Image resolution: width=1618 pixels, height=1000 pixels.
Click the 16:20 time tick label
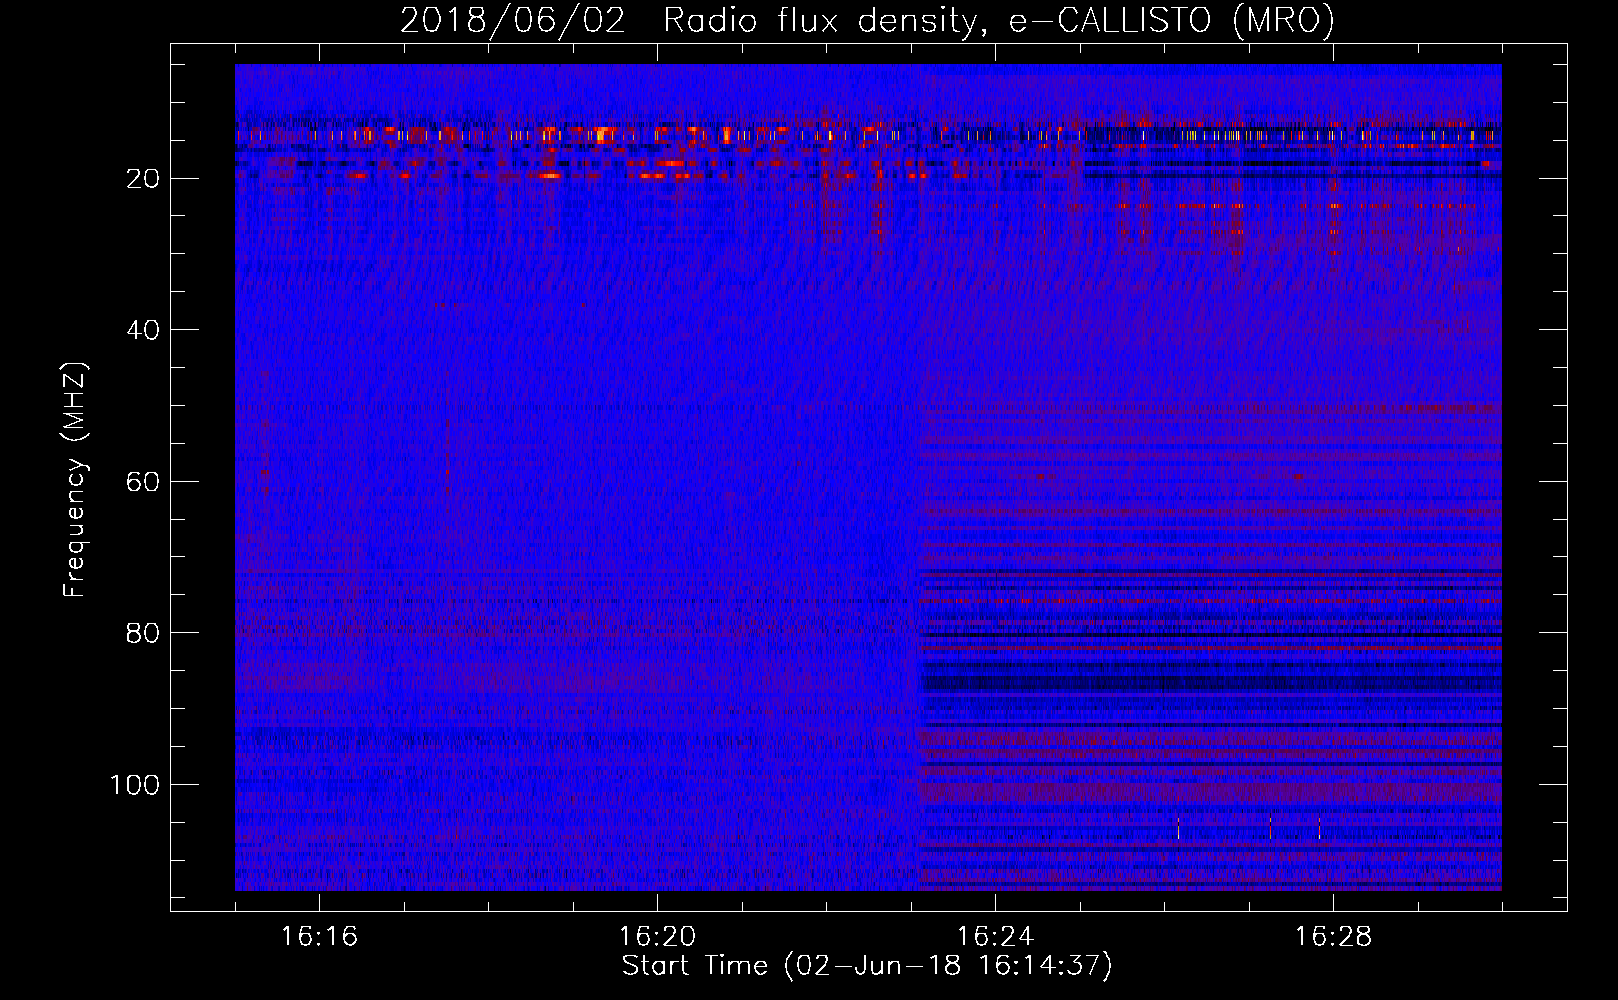[x=657, y=937]
